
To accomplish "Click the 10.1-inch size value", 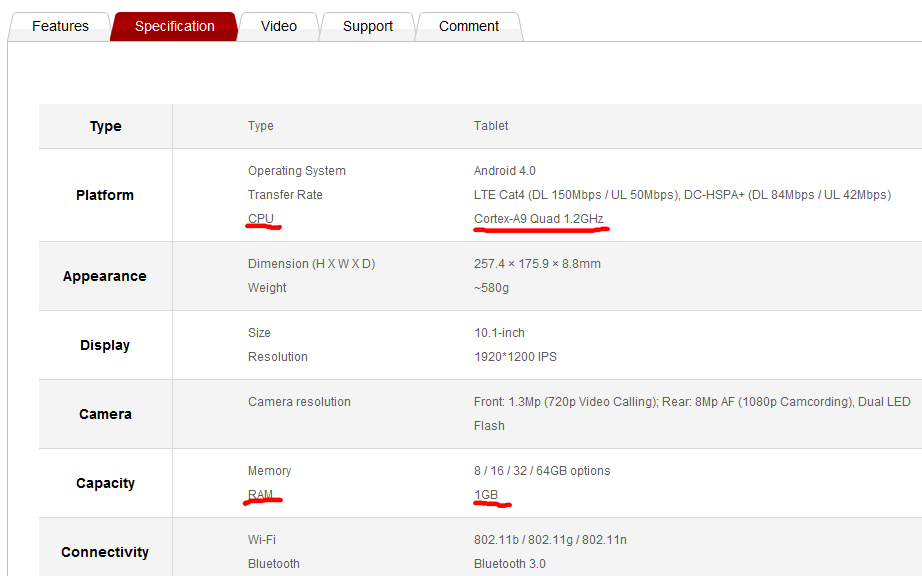I will pos(499,333).
